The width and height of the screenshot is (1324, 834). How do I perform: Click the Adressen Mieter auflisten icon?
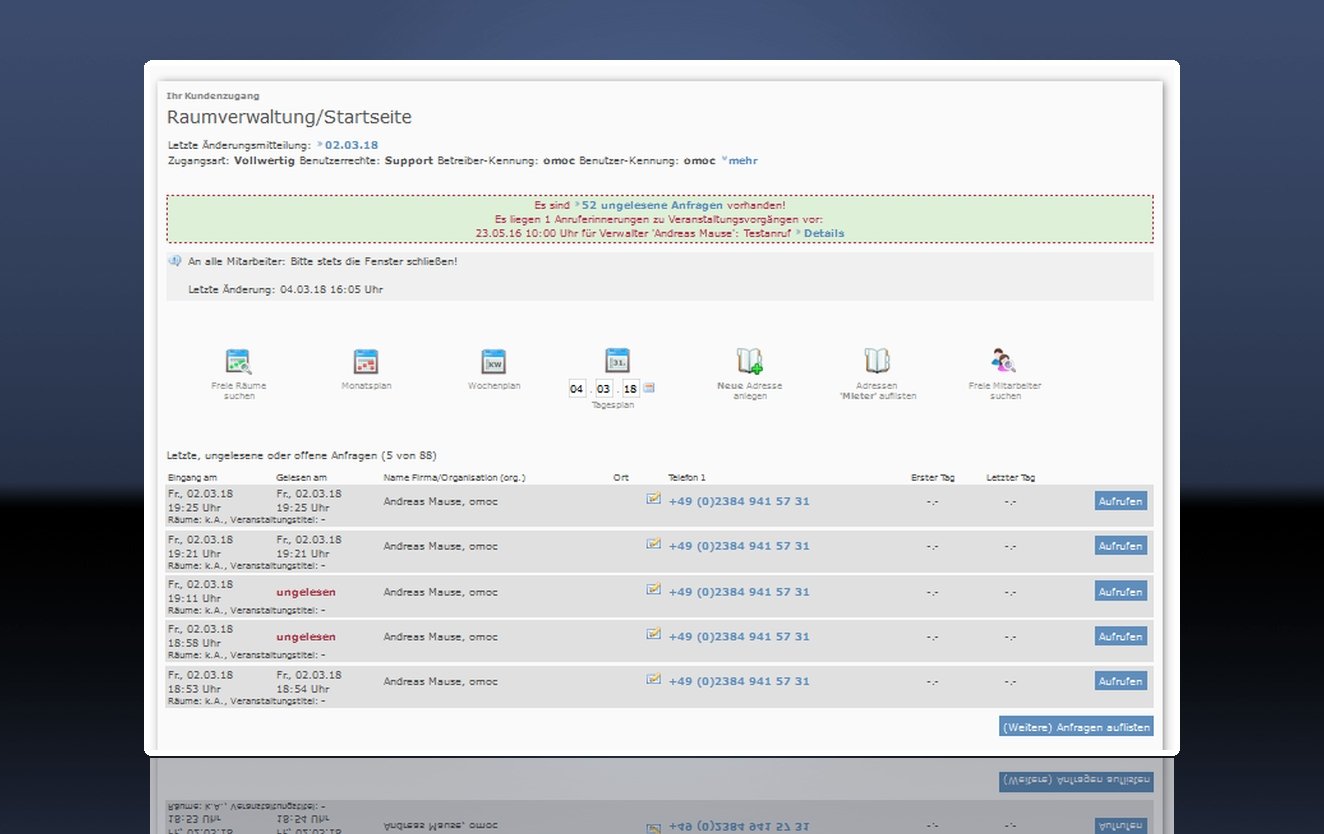[x=877, y=361]
